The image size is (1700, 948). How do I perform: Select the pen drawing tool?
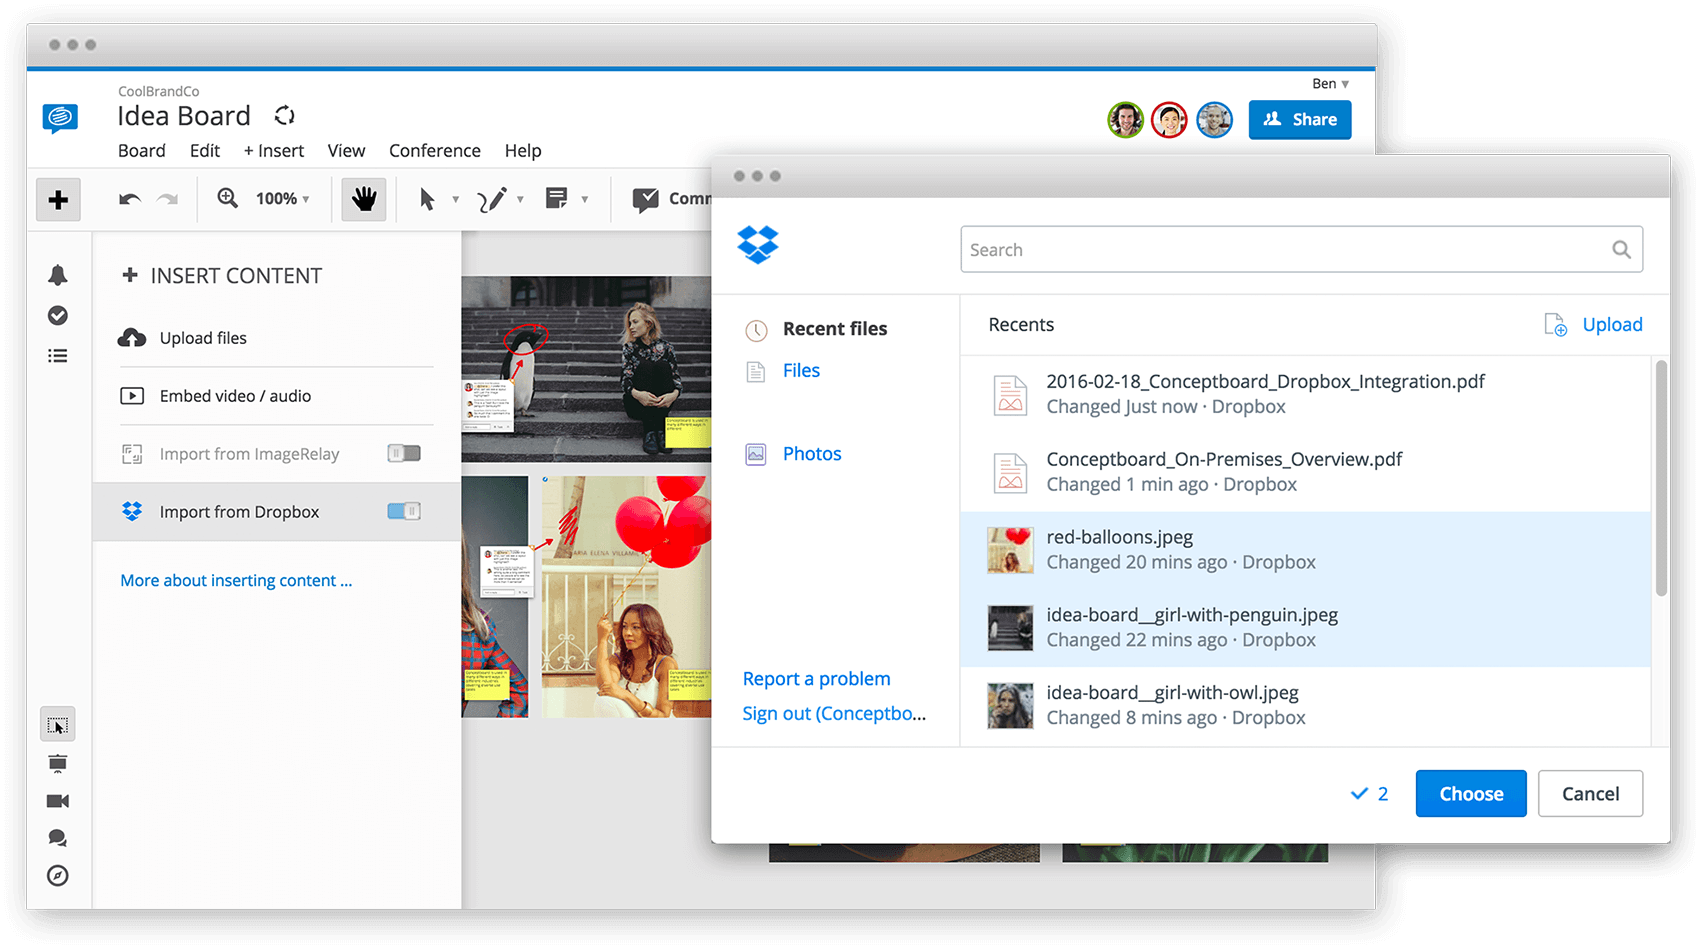click(492, 199)
